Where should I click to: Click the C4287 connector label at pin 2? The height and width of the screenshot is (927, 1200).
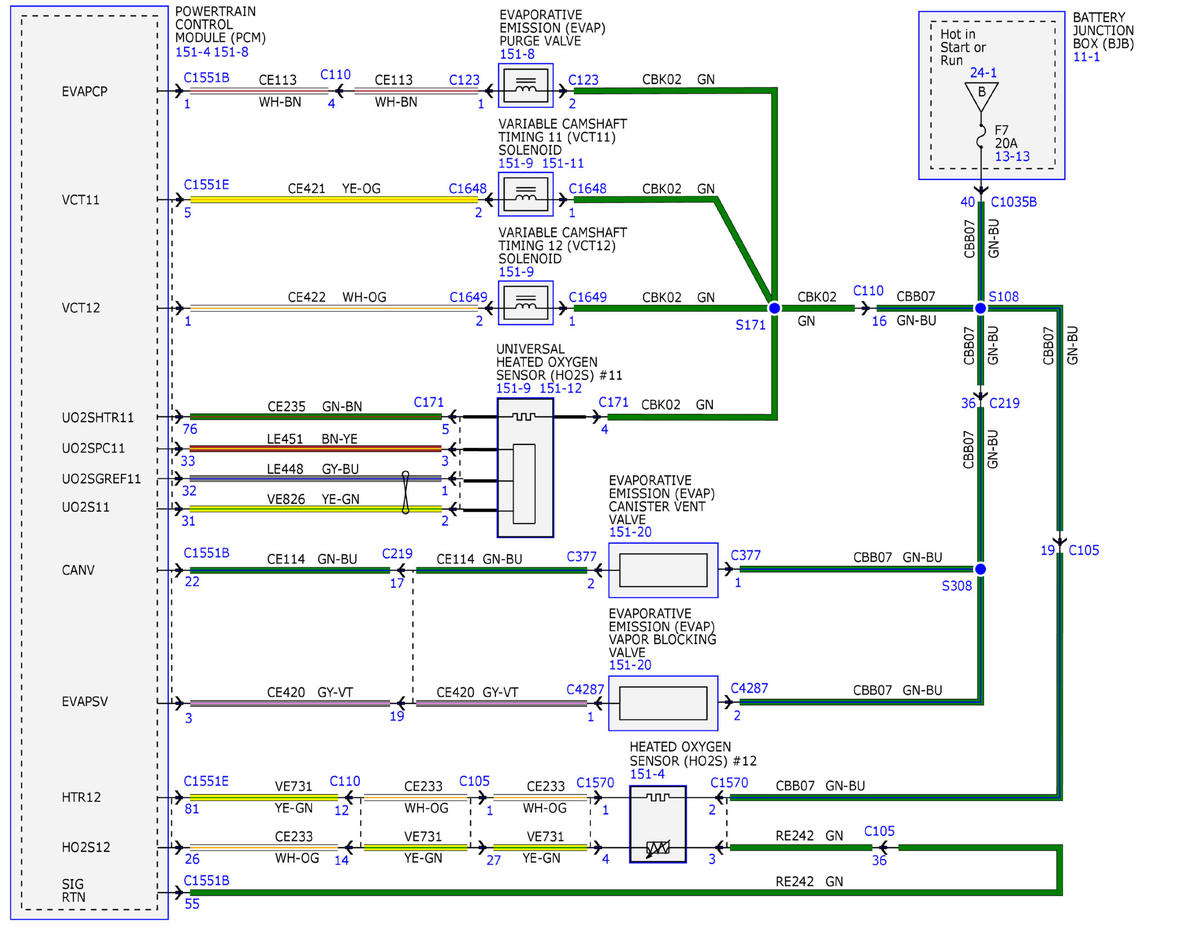pyautogui.click(x=749, y=688)
